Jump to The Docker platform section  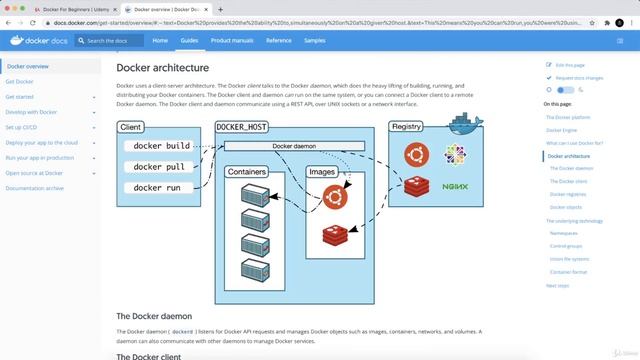(568, 117)
